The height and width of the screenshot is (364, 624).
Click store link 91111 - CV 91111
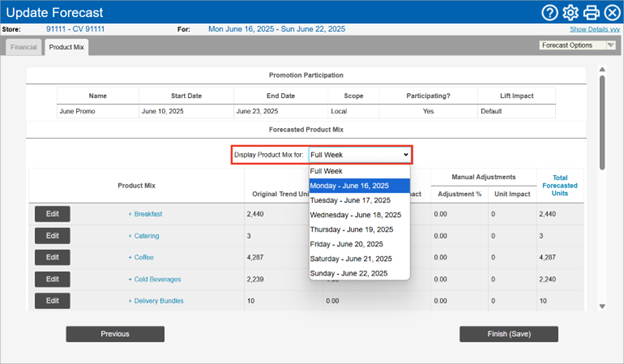(x=75, y=29)
